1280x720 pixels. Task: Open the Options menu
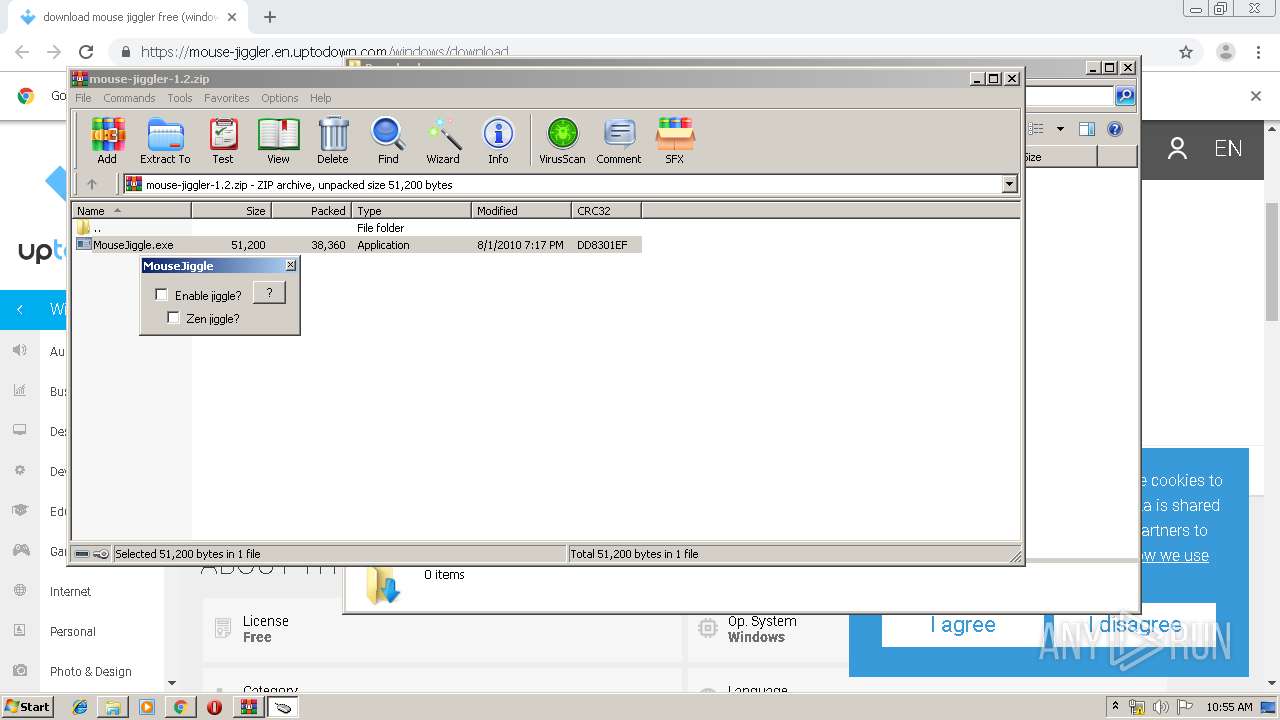click(x=280, y=98)
